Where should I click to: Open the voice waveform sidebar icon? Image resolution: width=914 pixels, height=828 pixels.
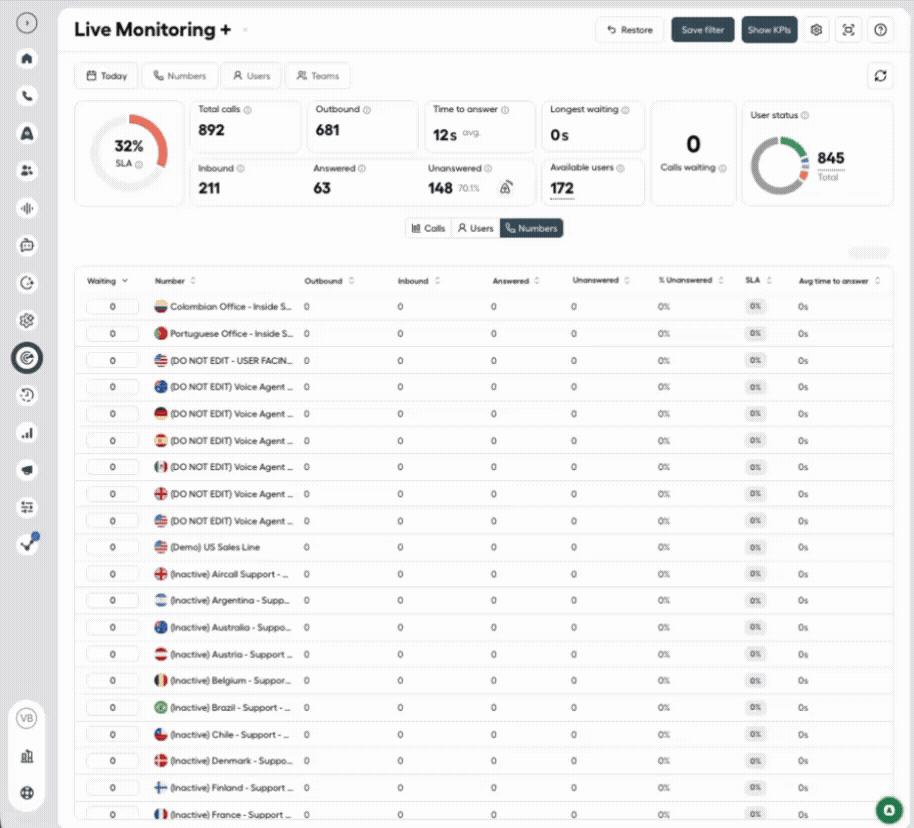pos(27,208)
